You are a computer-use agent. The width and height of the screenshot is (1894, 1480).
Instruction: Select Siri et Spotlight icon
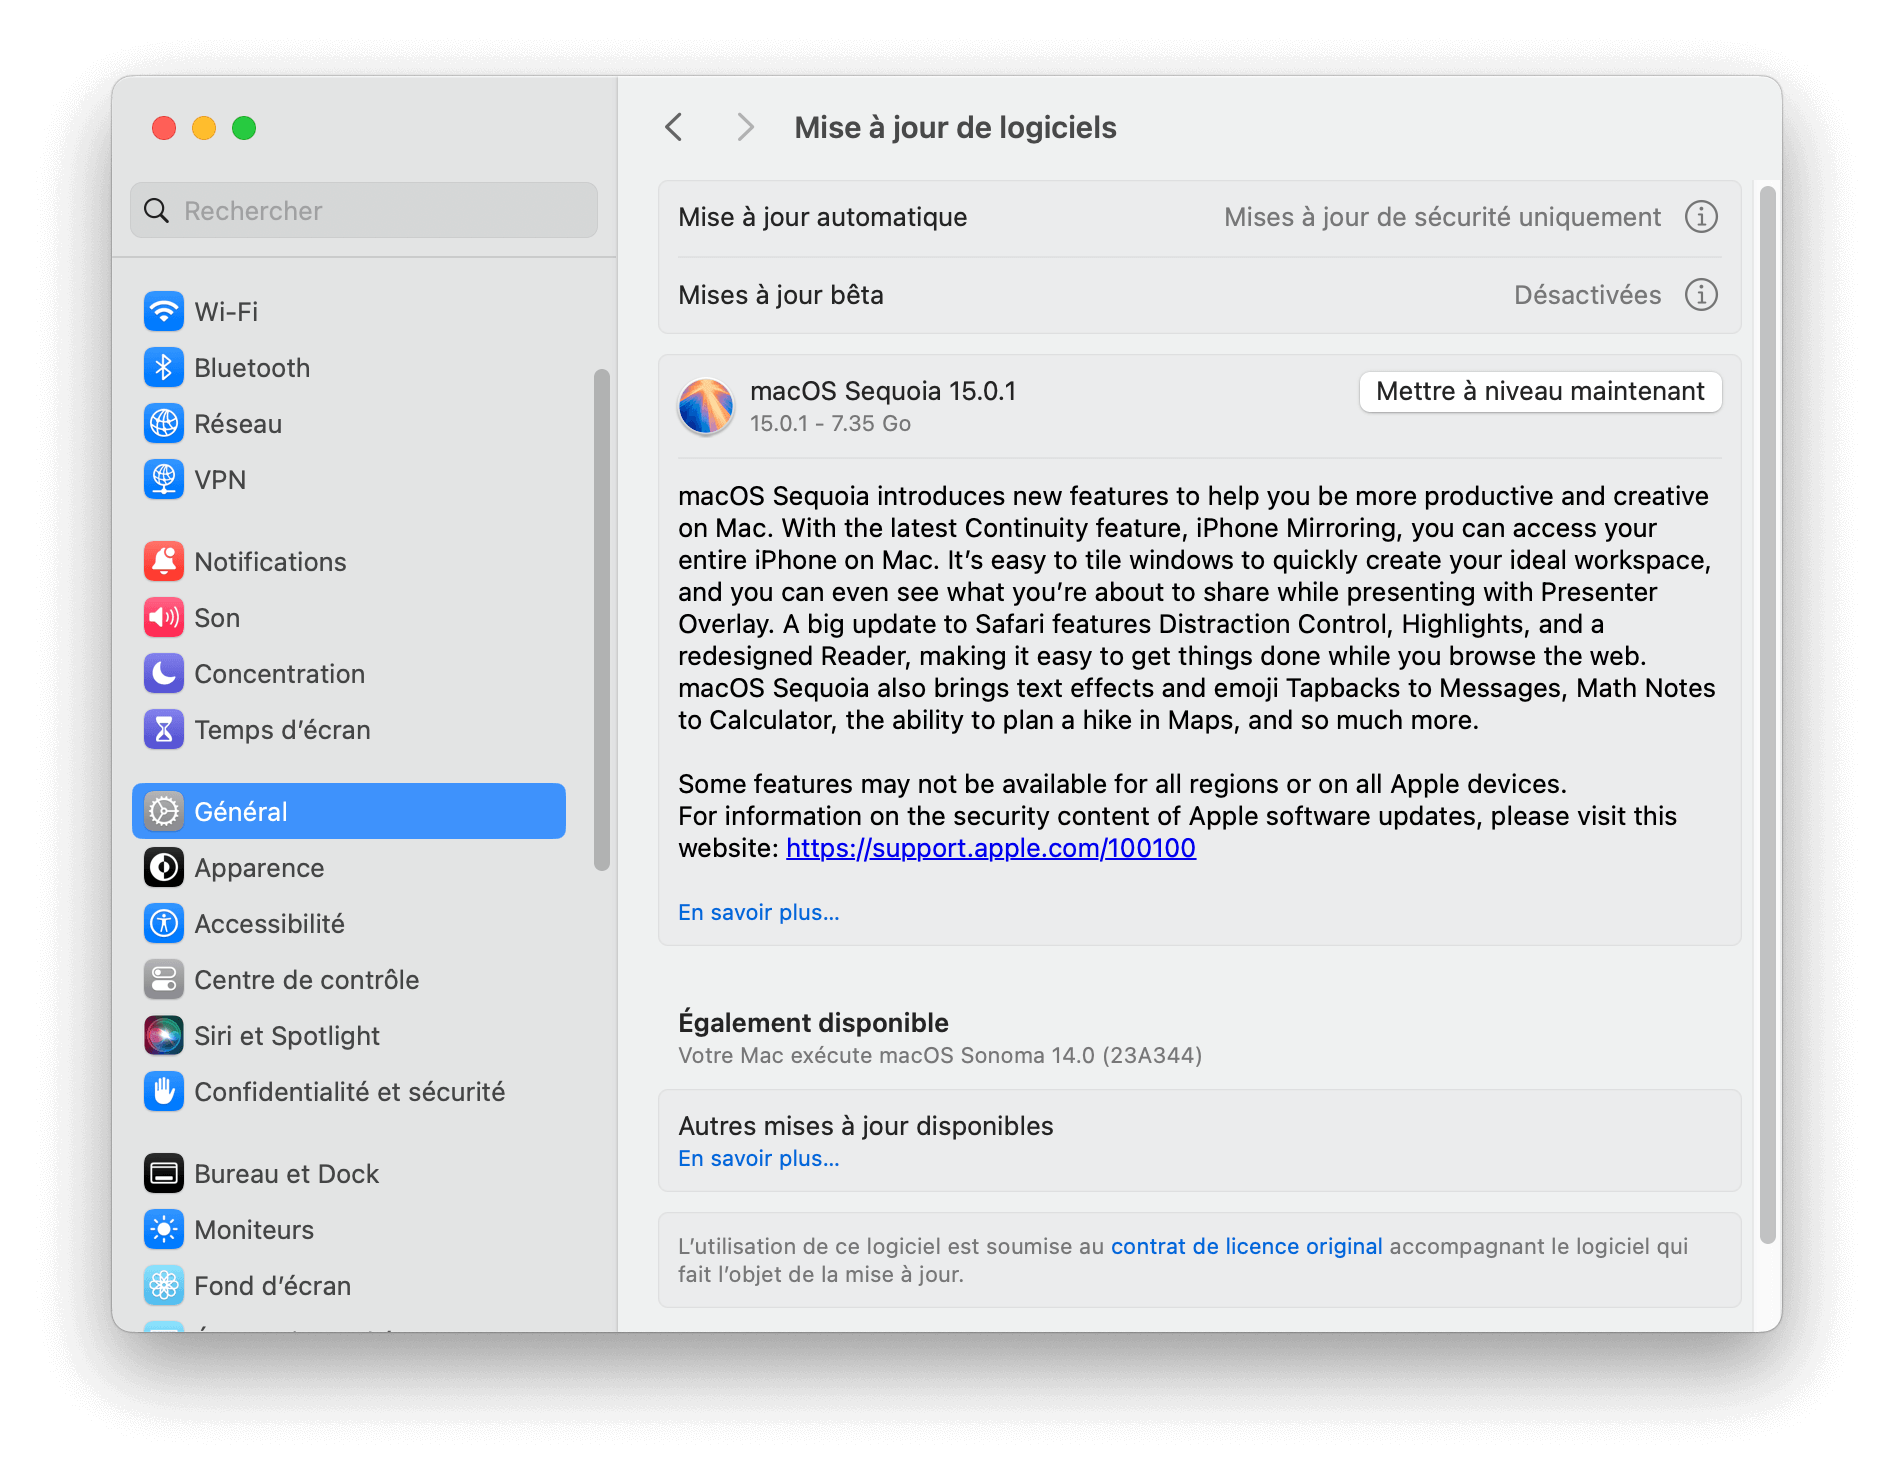164,1035
